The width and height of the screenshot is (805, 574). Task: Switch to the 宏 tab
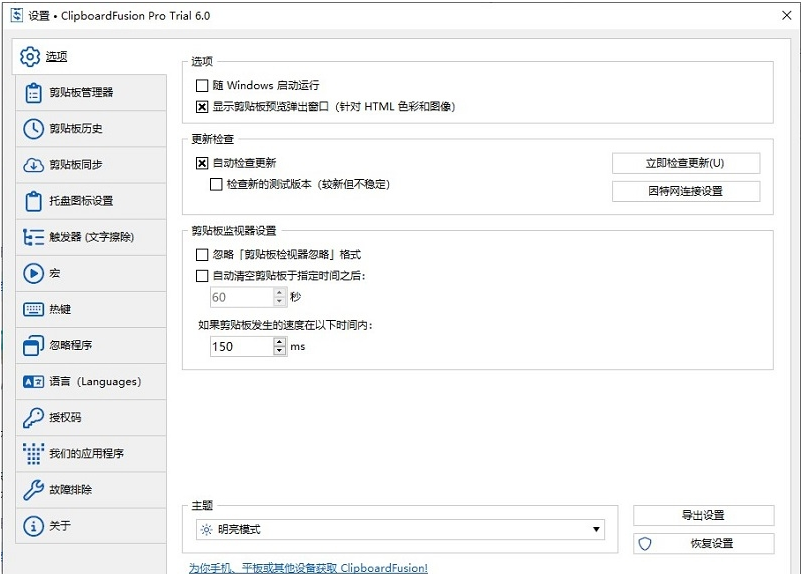click(91, 273)
